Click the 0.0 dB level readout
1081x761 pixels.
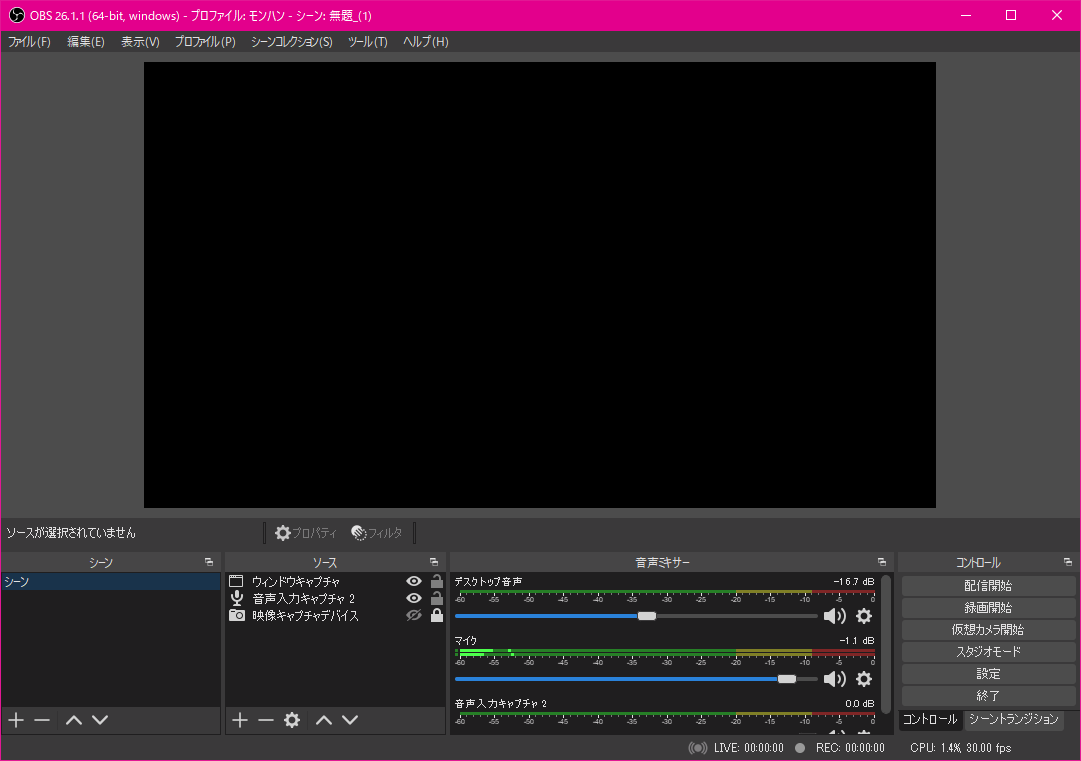coord(860,704)
